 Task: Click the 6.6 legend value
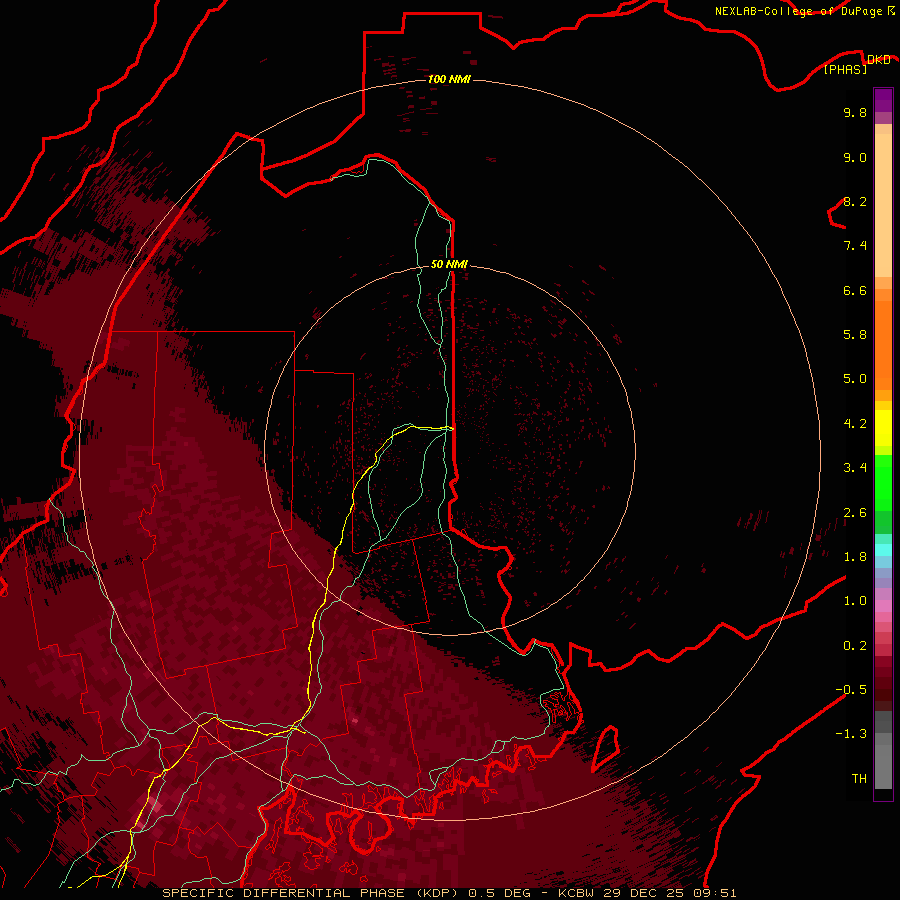(855, 290)
